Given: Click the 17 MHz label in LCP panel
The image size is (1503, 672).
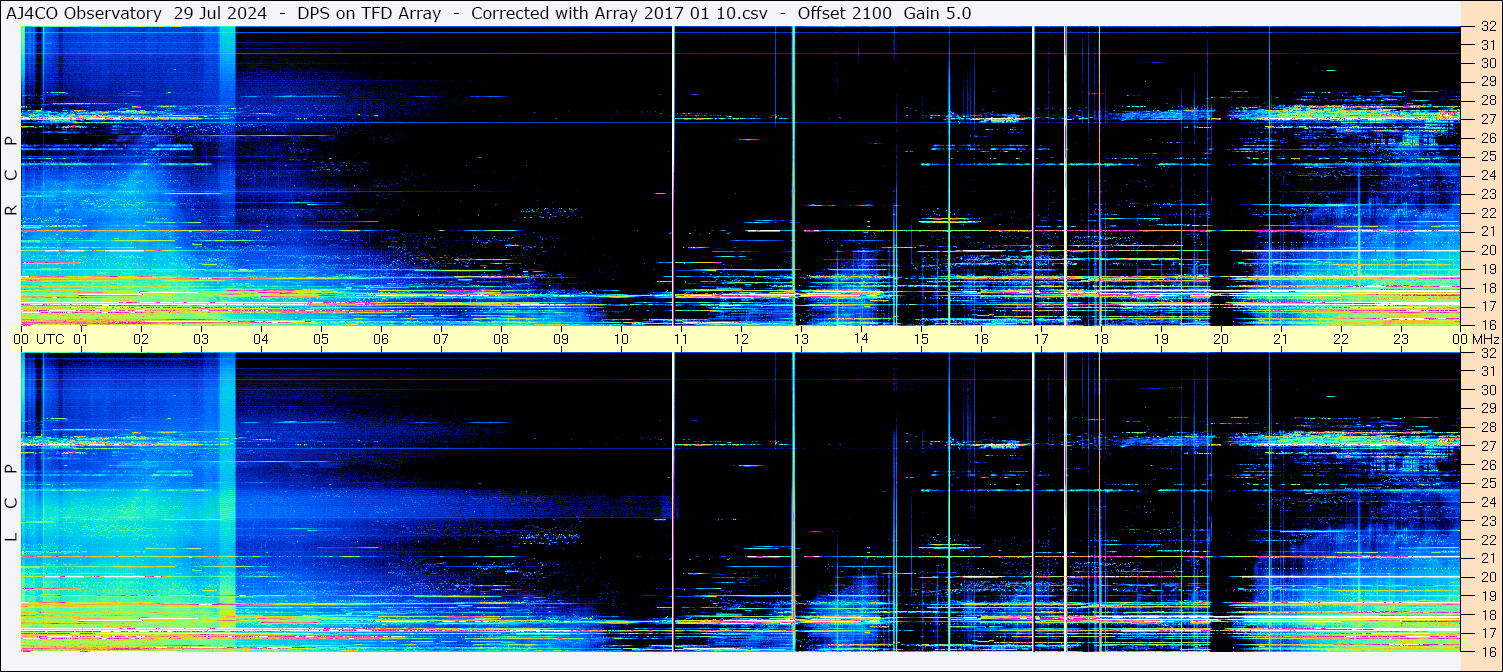Looking at the screenshot, I should 1487,633.
